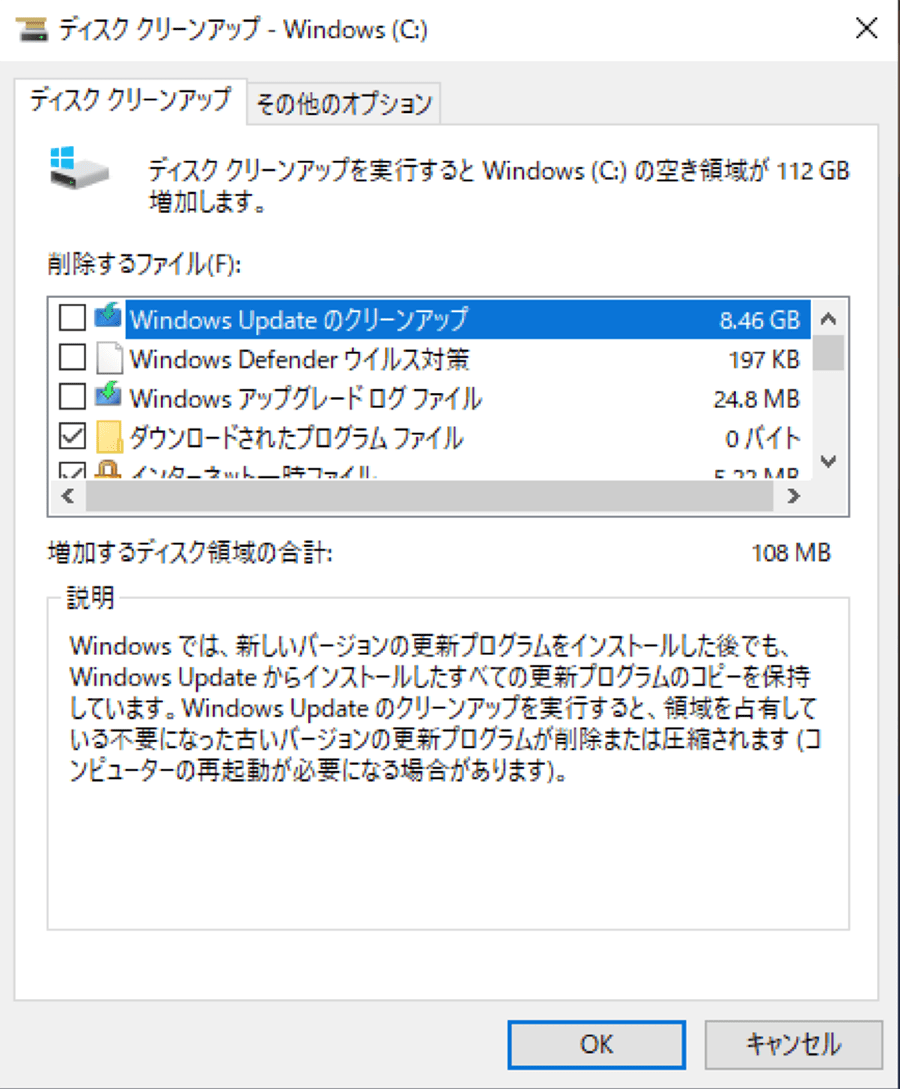Click the 説明 group box heading
The image size is (900, 1089).
90,597
